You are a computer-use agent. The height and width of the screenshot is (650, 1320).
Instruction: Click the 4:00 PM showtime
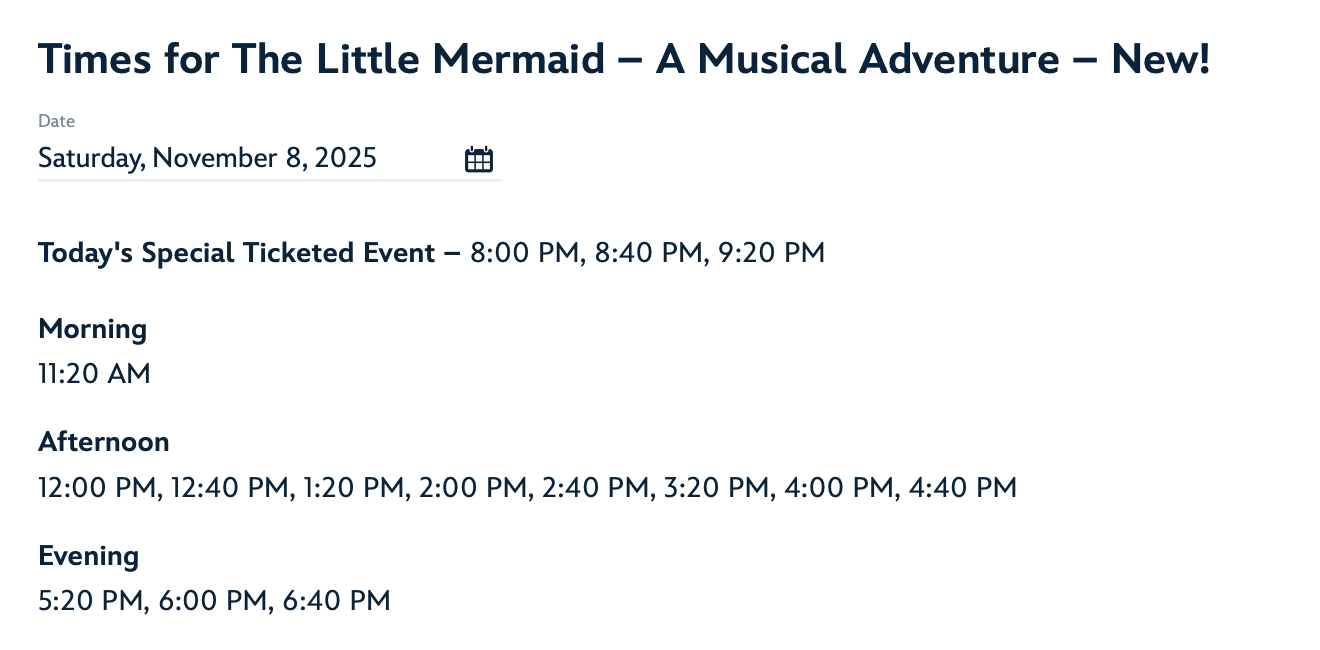tap(839, 488)
